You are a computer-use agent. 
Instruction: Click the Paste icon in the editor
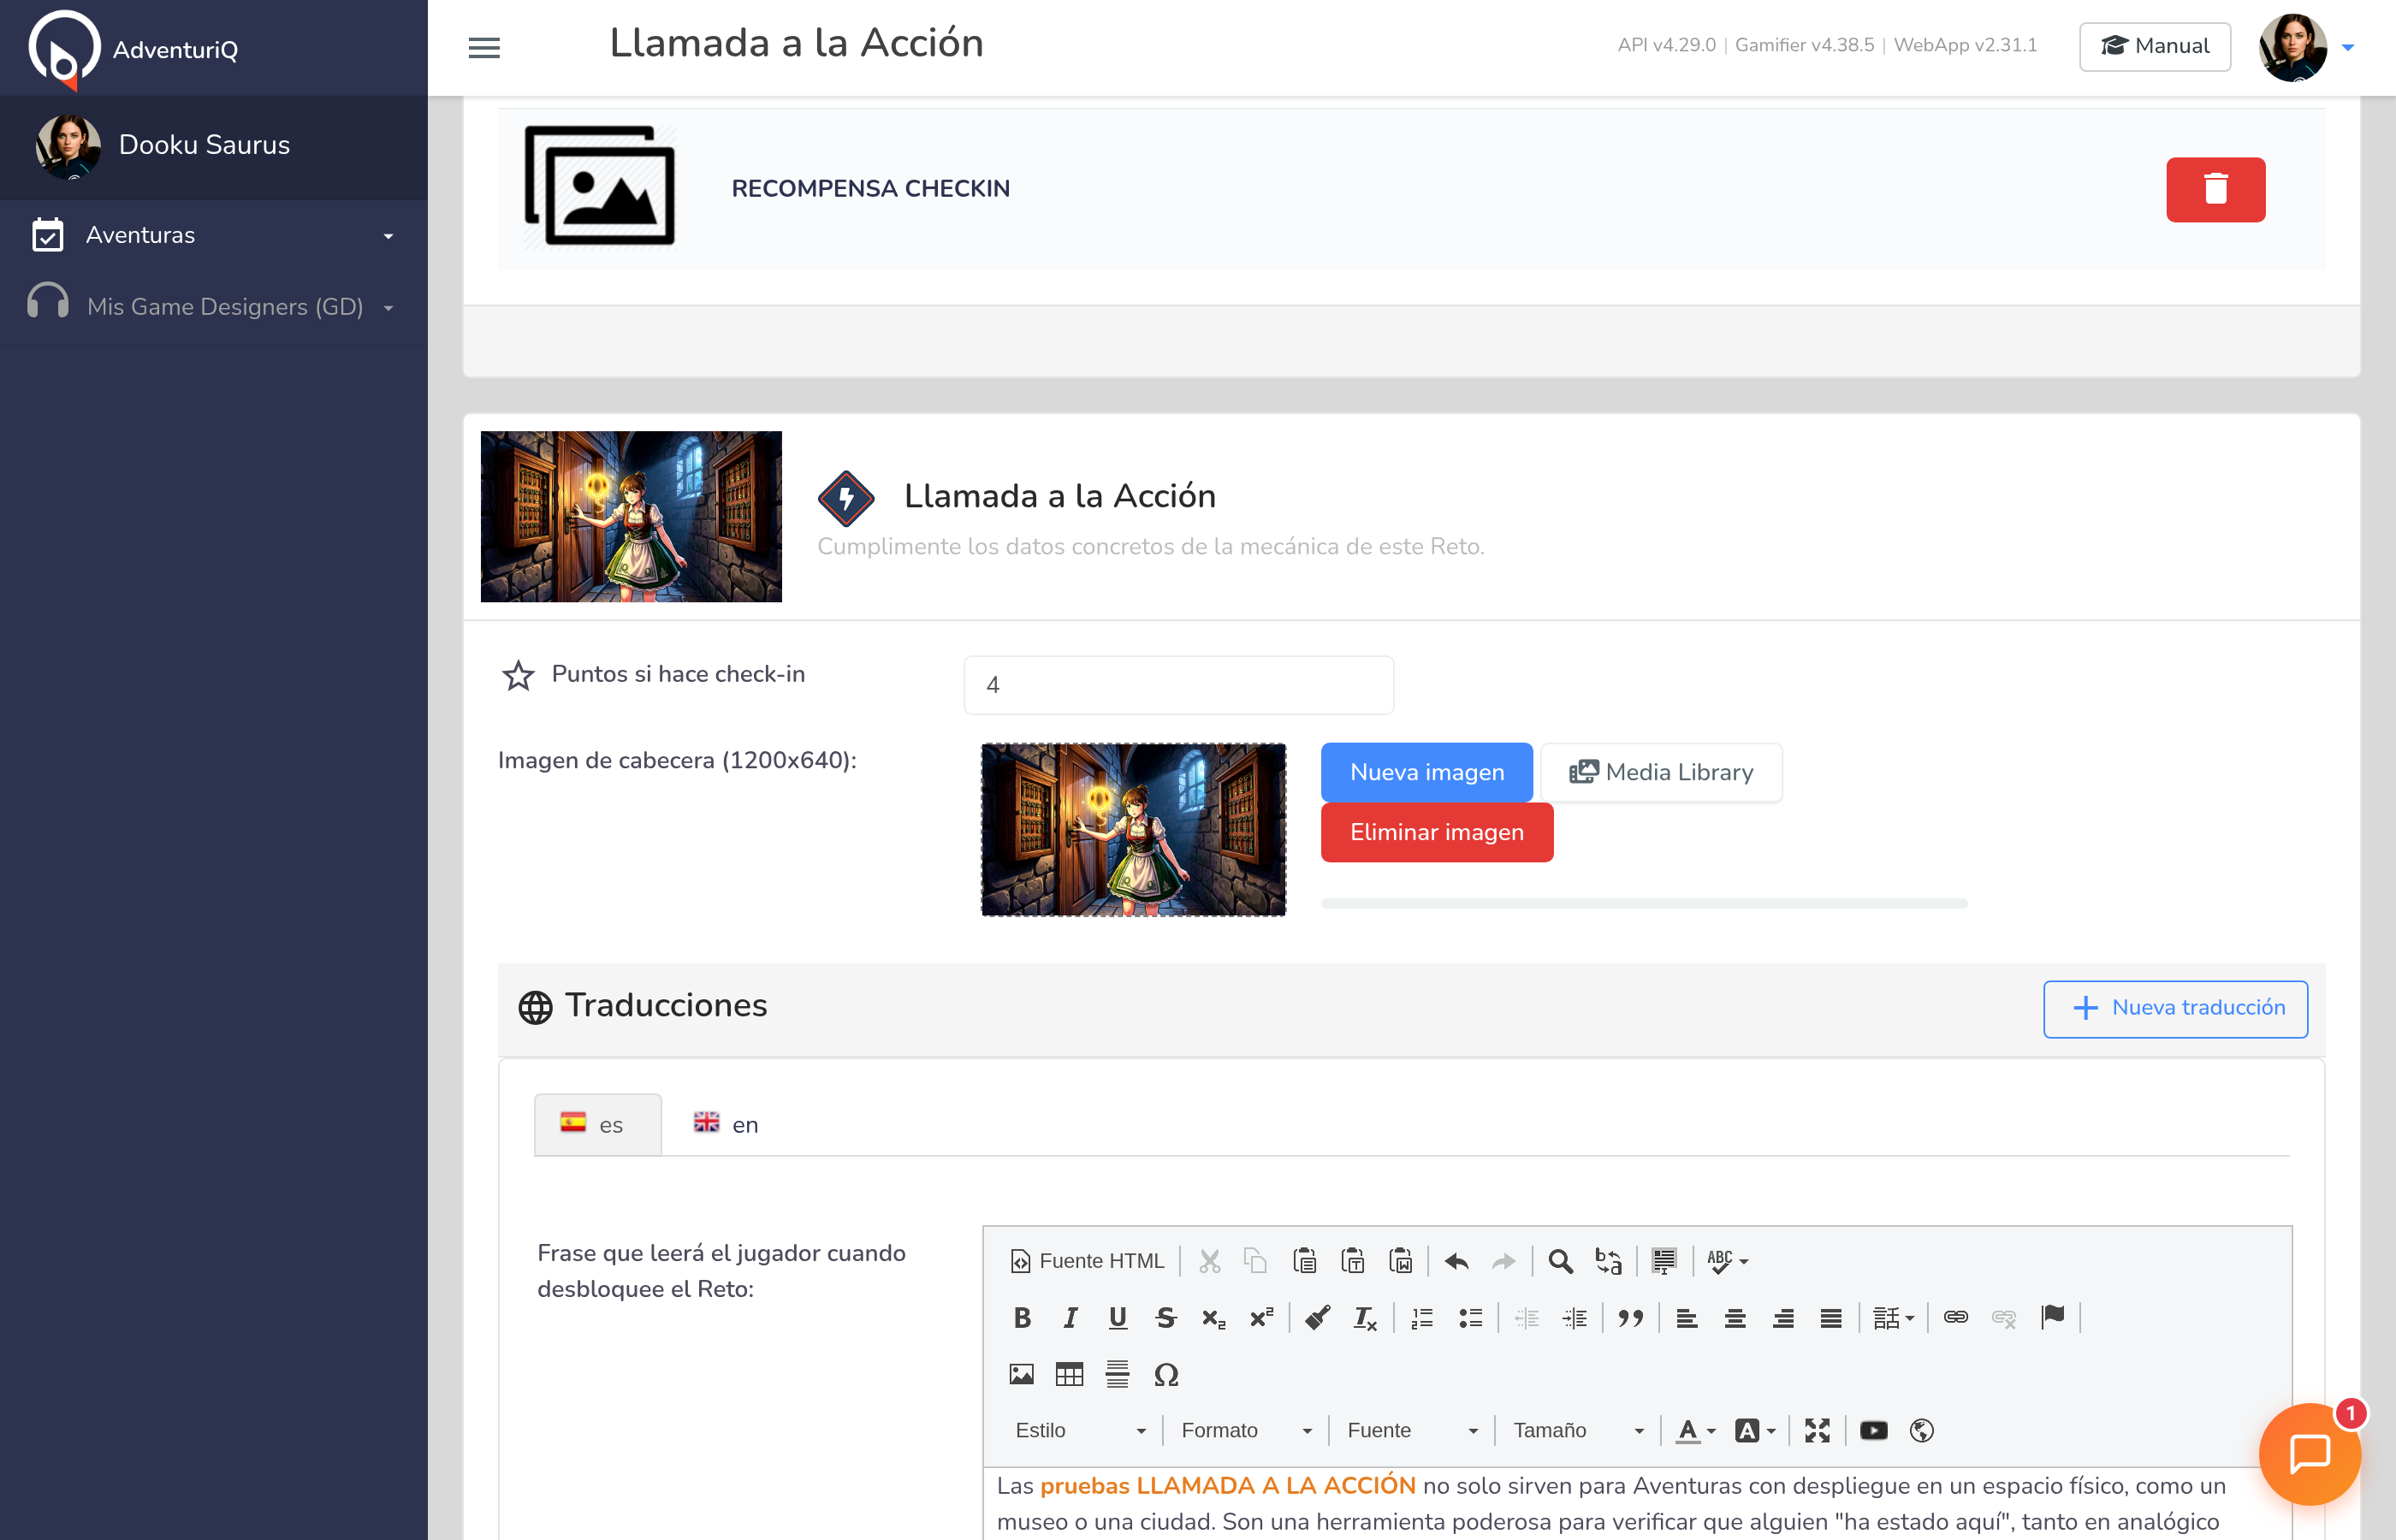point(1304,1261)
